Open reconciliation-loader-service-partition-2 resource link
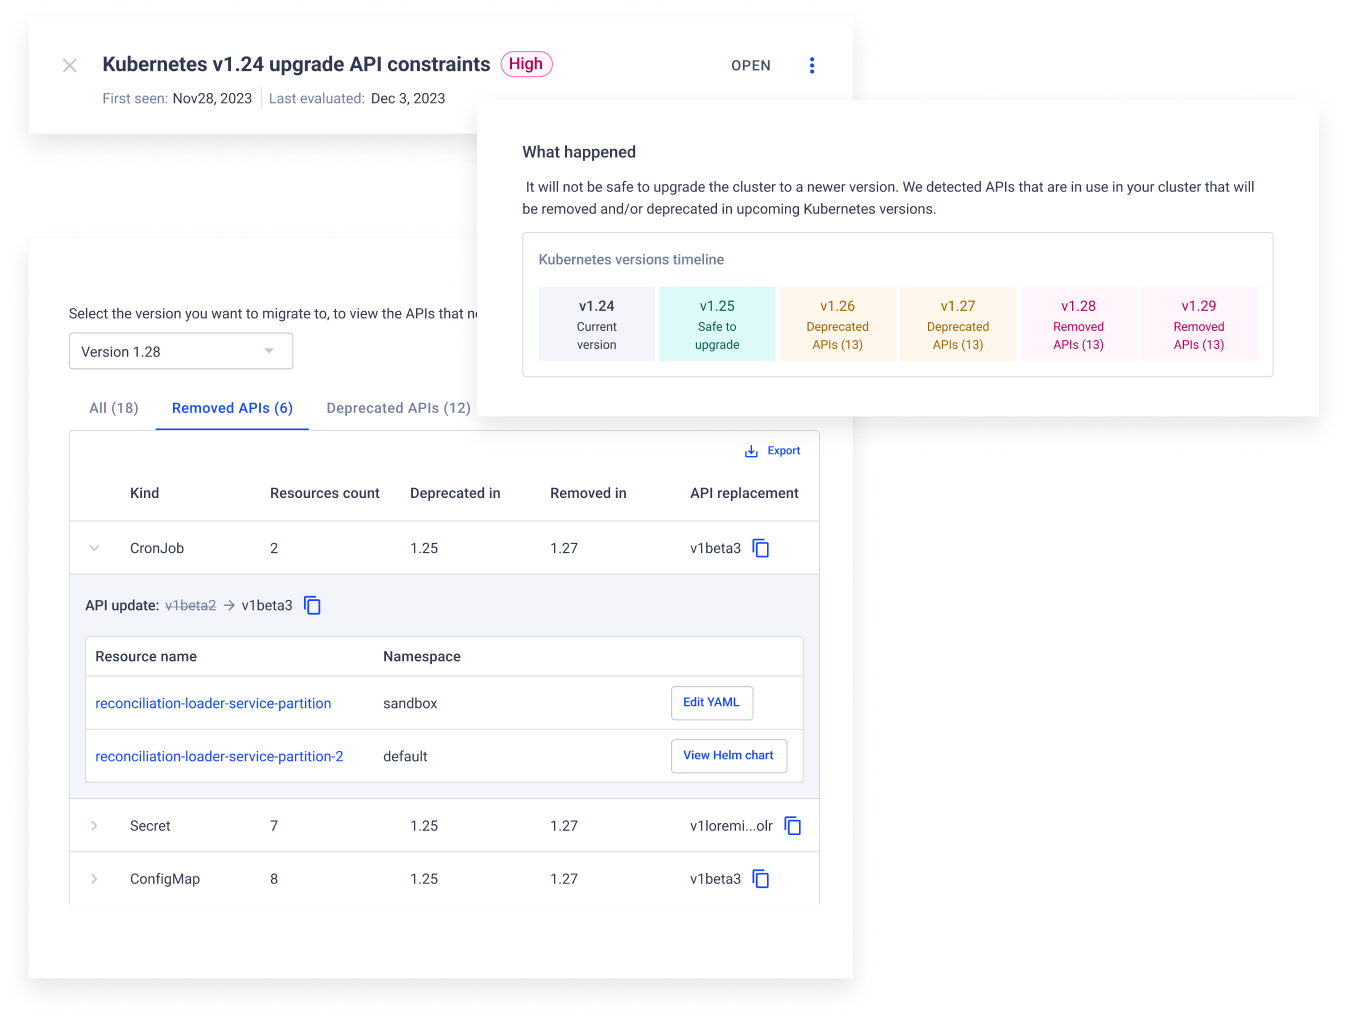 pyautogui.click(x=219, y=756)
